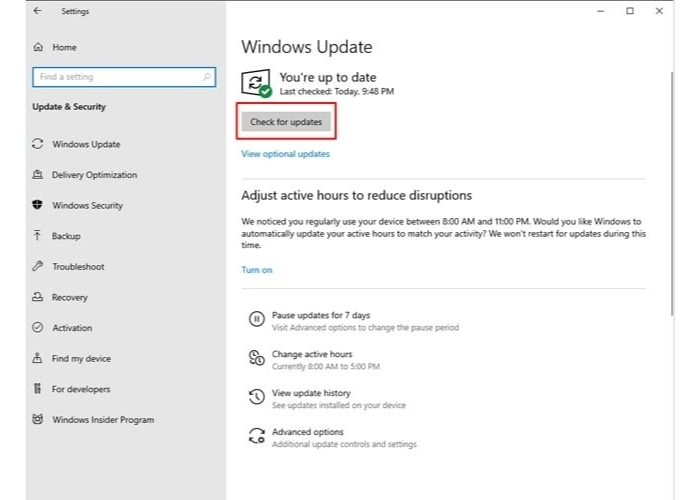Click the Home house icon

tap(38, 47)
